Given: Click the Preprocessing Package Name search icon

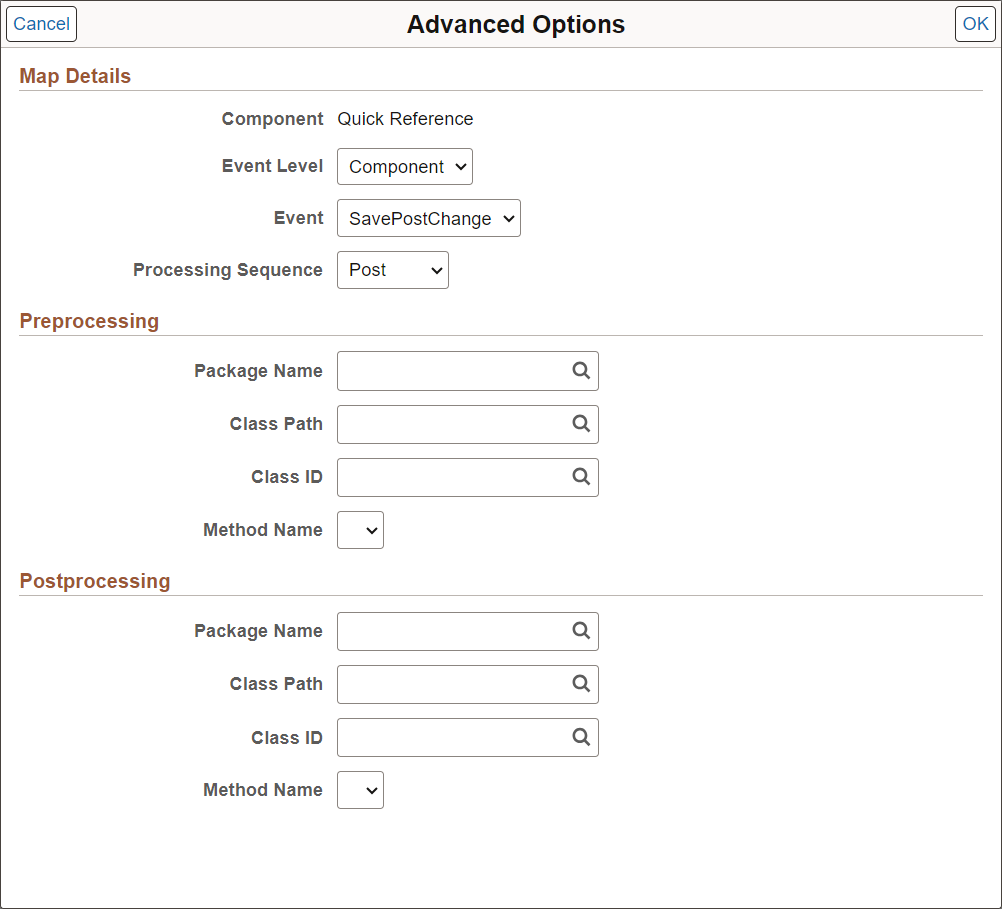Looking at the screenshot, I should pyautogui.click(x=581, y=371).
